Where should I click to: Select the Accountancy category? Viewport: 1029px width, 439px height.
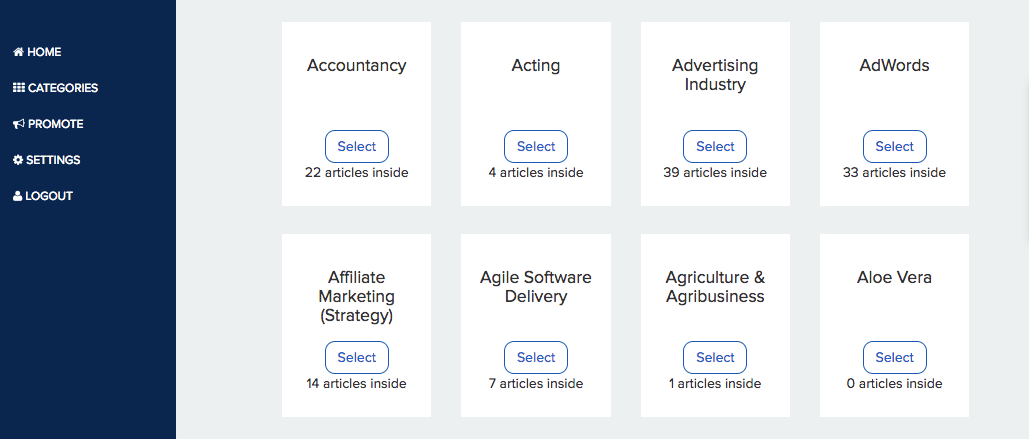[356, 146]
